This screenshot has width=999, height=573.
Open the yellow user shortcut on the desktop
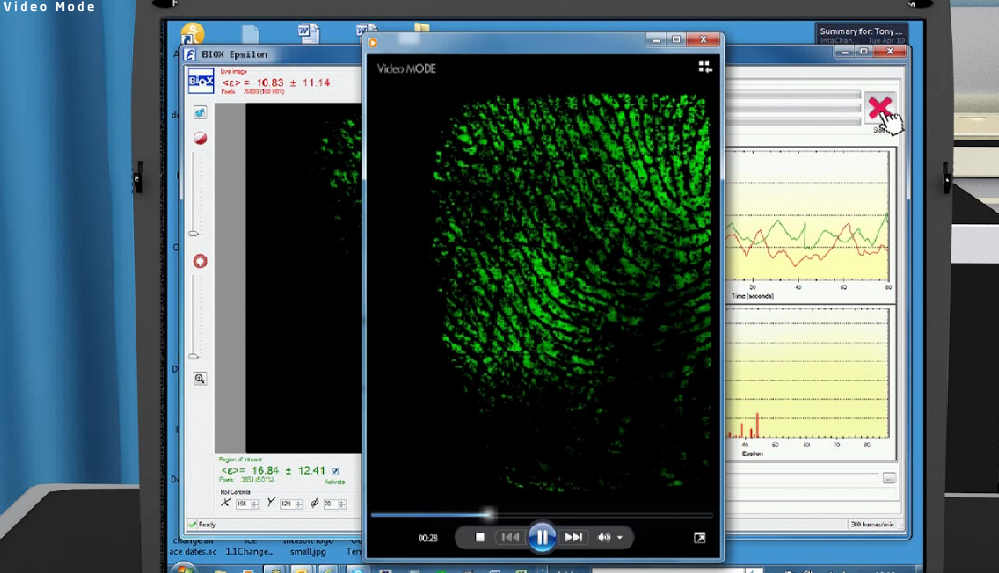click(x=192, y=33)
